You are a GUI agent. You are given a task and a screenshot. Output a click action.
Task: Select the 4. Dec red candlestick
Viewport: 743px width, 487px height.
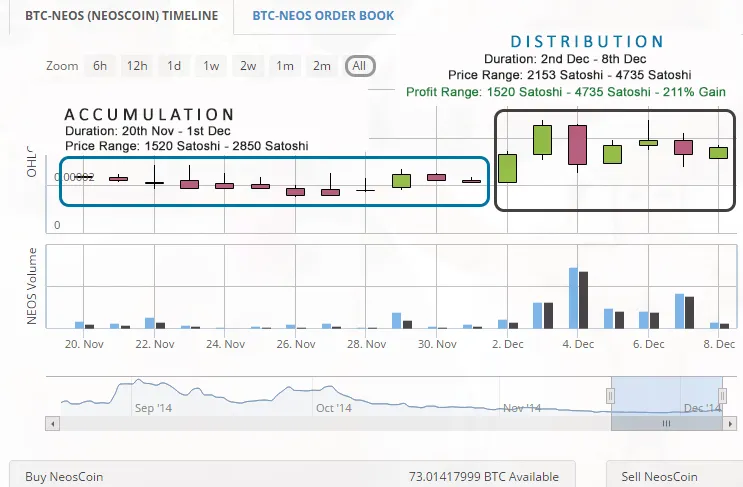[x=578, y=145]
